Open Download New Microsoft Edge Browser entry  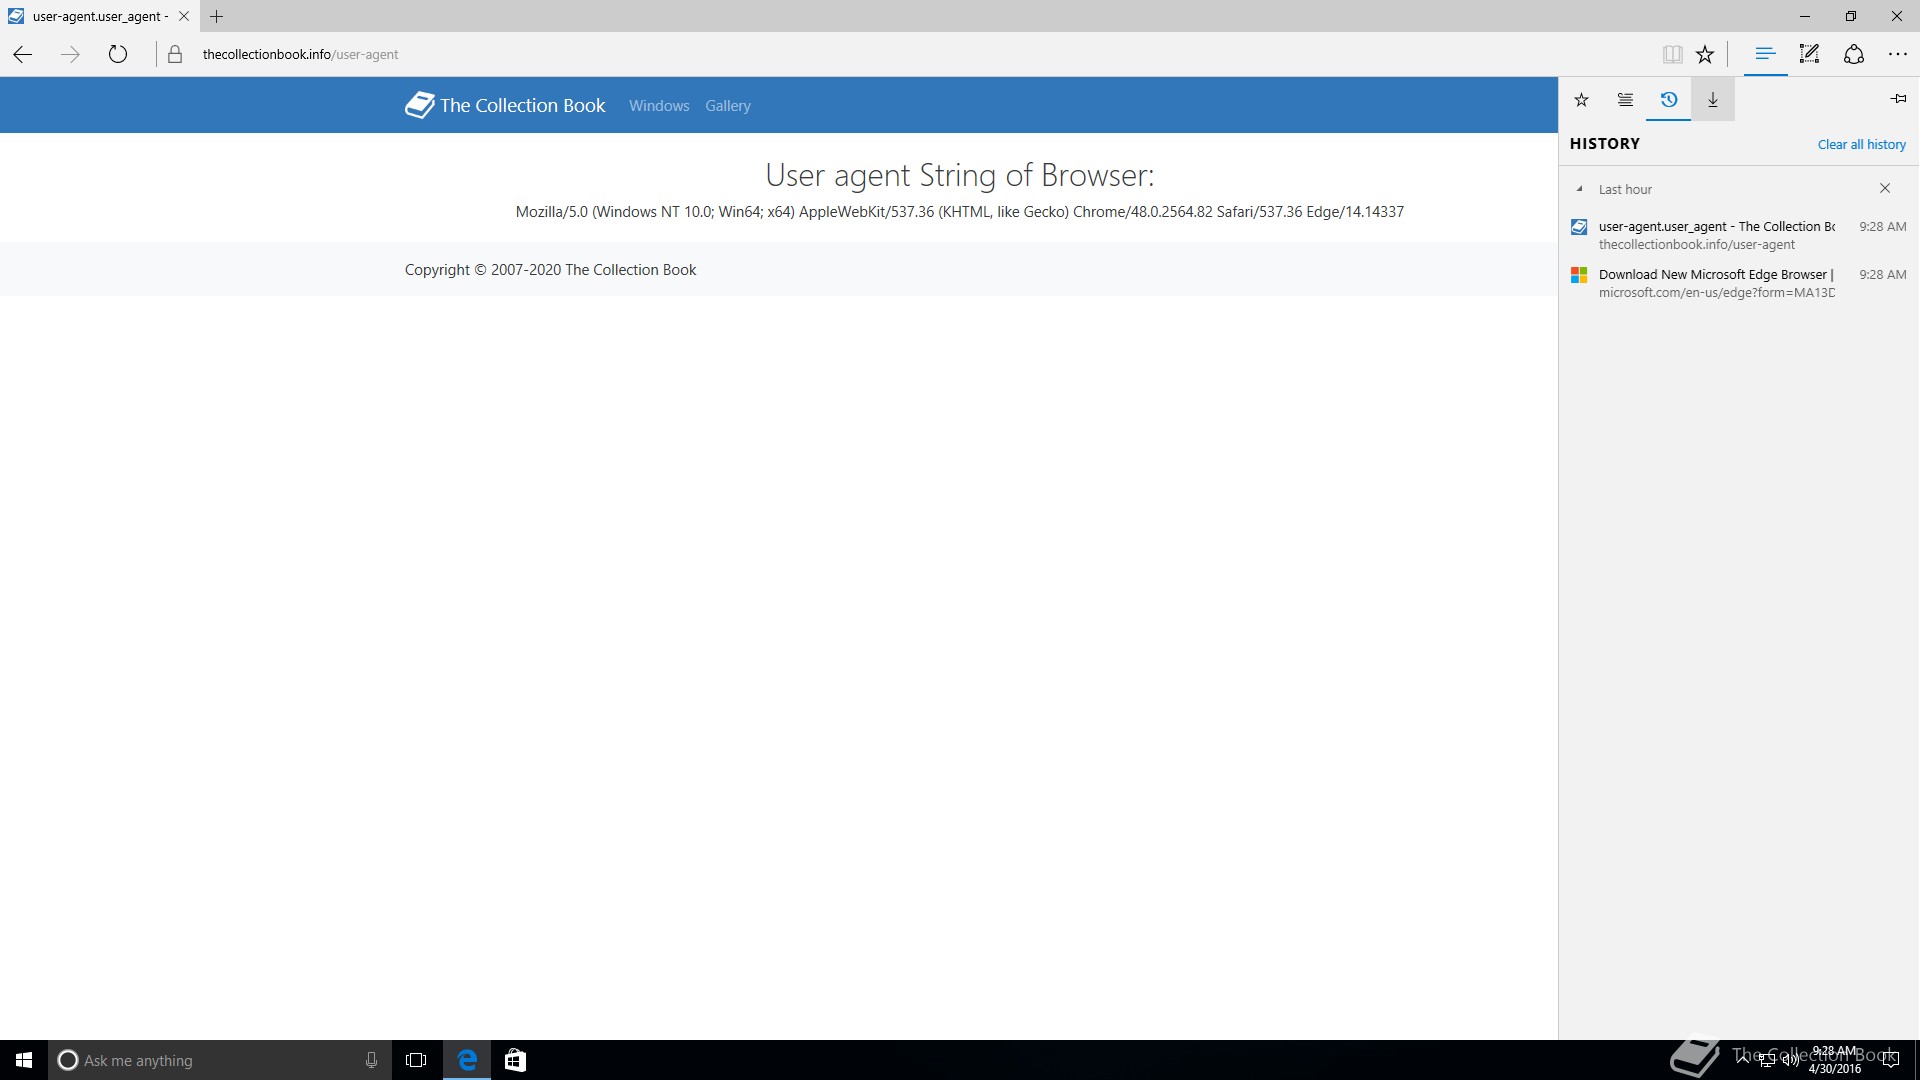click(1738, 283)
